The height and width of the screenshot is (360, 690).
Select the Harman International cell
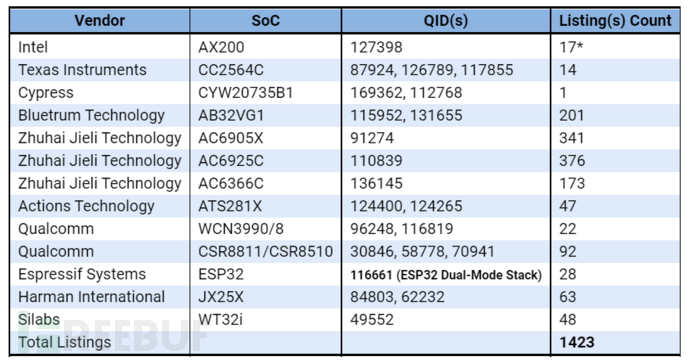tap(99, 297)
